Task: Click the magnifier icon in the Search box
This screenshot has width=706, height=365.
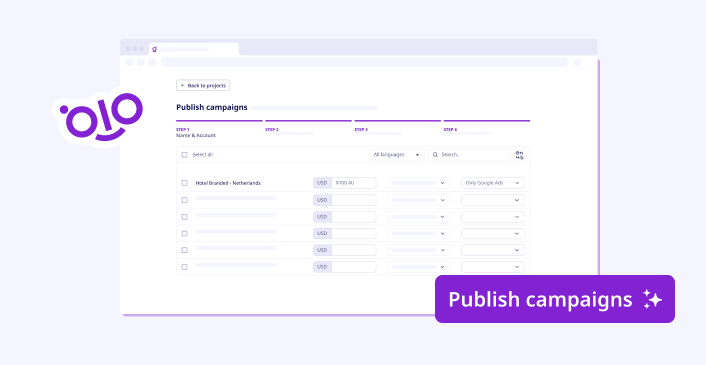Action: pyautogui.click(x=435, y=155)
